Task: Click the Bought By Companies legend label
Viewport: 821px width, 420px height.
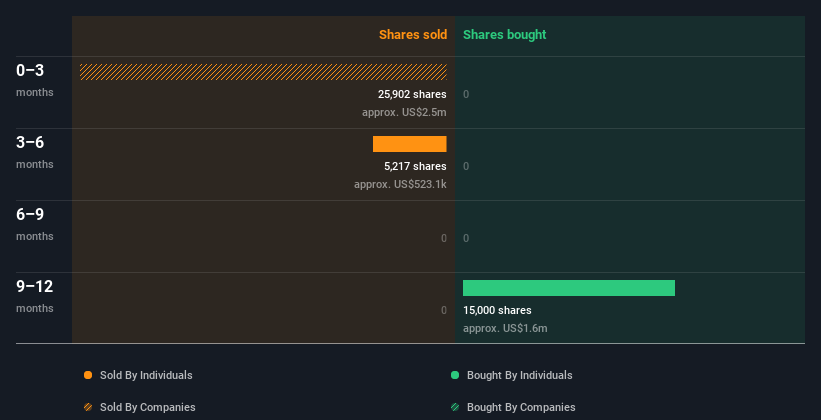Action: click(521, 407)
